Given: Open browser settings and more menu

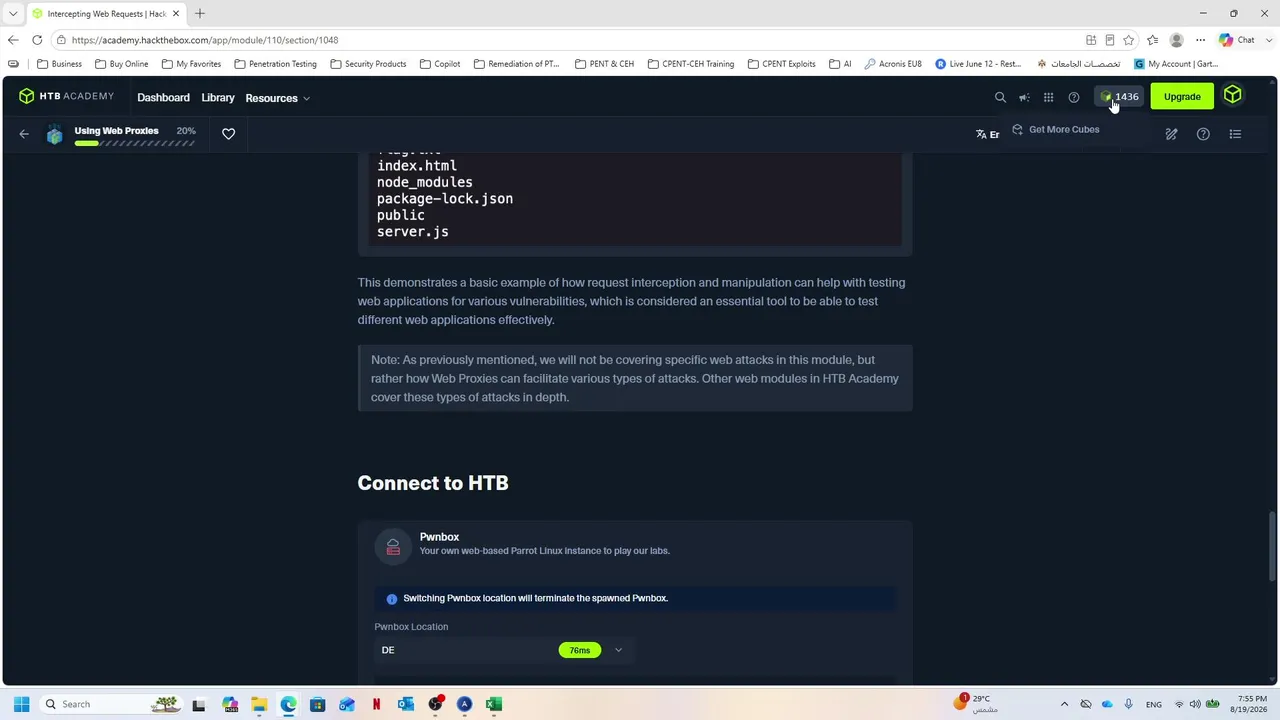Looking at the screenshot, I should (x=1201, y=40).
